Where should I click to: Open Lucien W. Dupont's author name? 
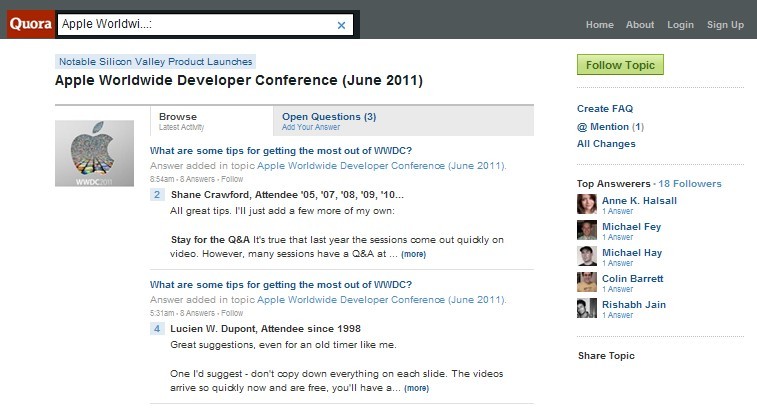click(214, 328)
